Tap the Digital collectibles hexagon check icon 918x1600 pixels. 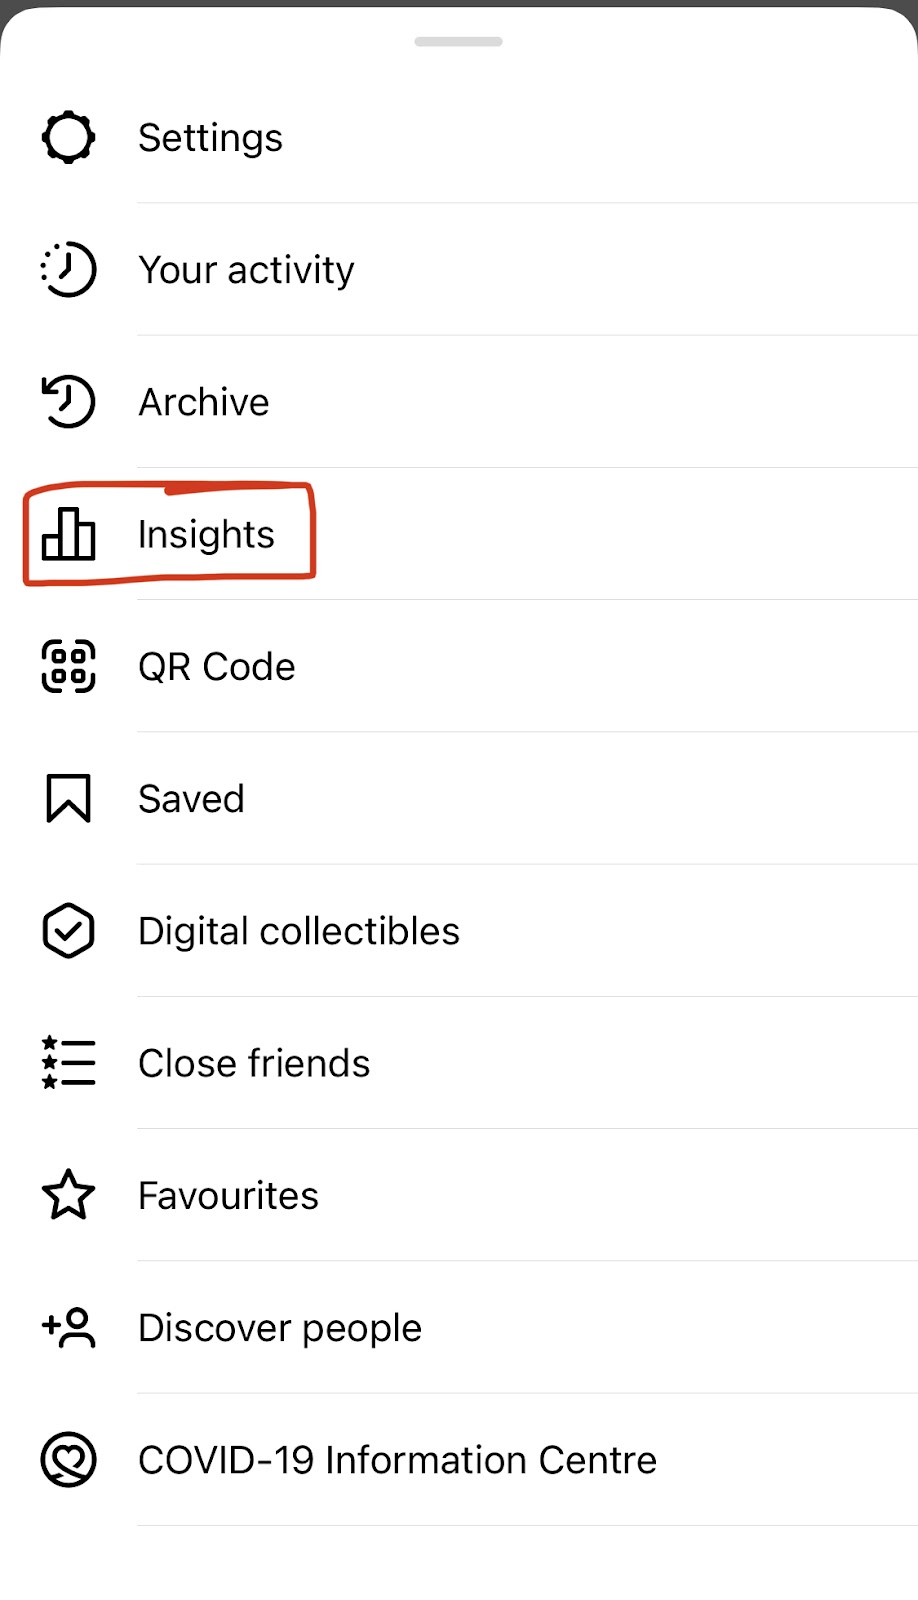tap(68, 931)
